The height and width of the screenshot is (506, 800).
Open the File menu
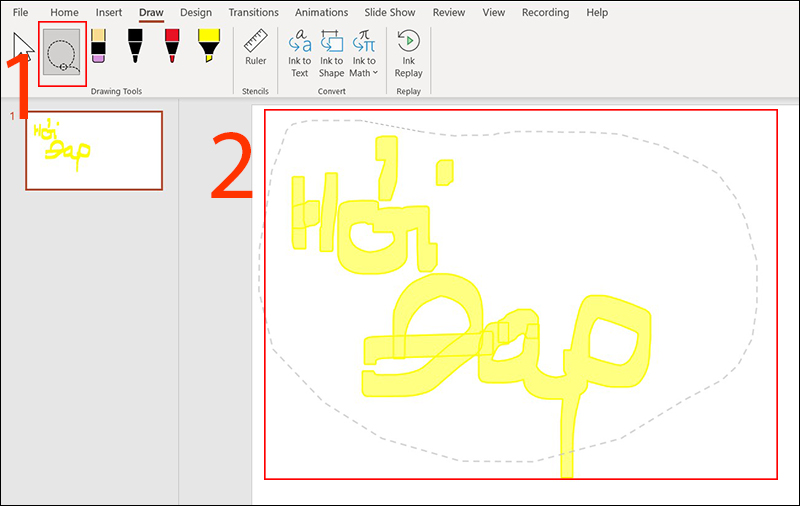pyautogui.click(x=20, y=13)
